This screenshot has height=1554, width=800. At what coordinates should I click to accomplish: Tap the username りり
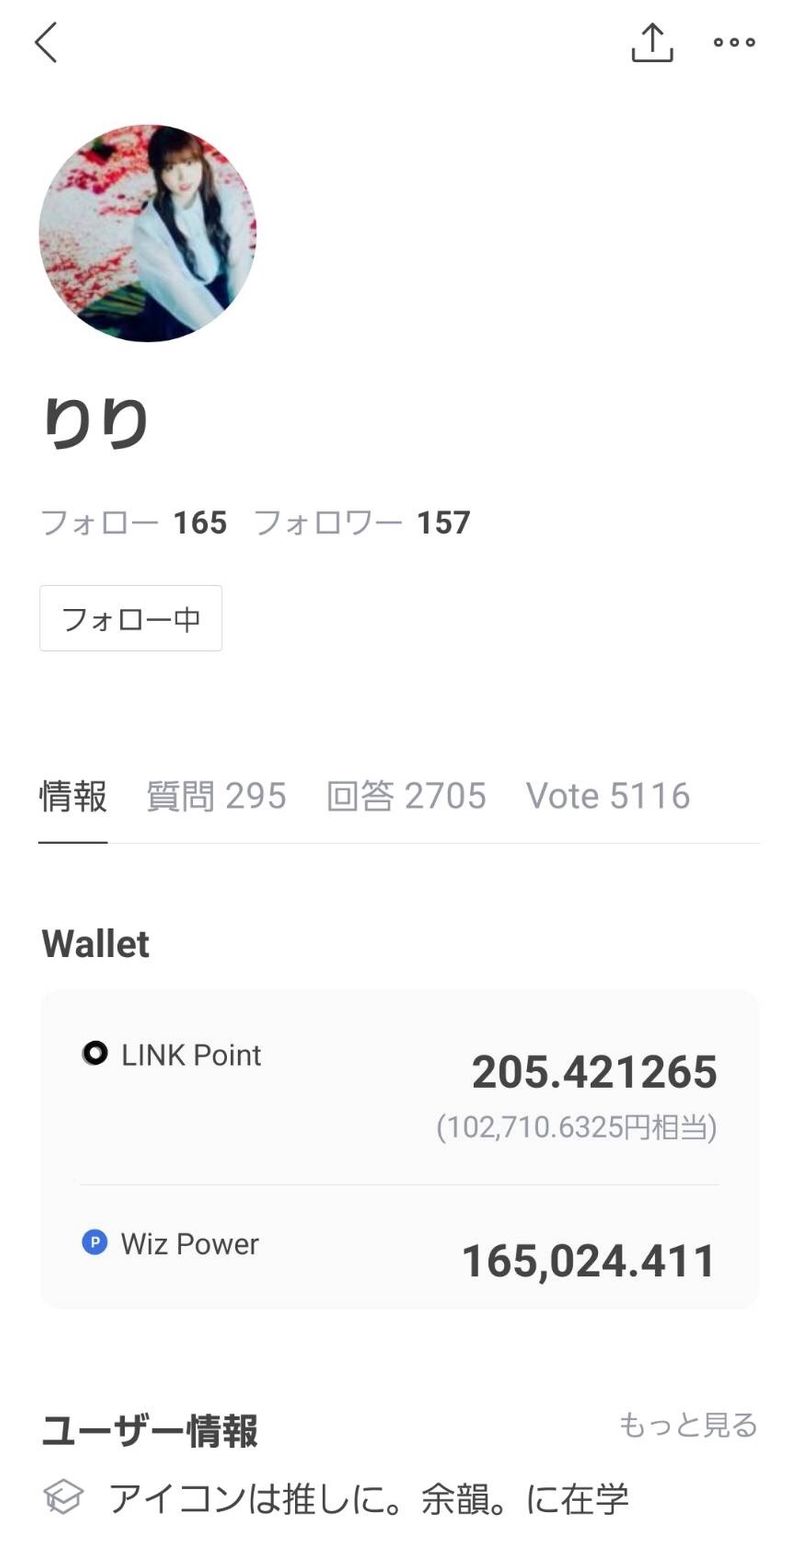[96, 422]
